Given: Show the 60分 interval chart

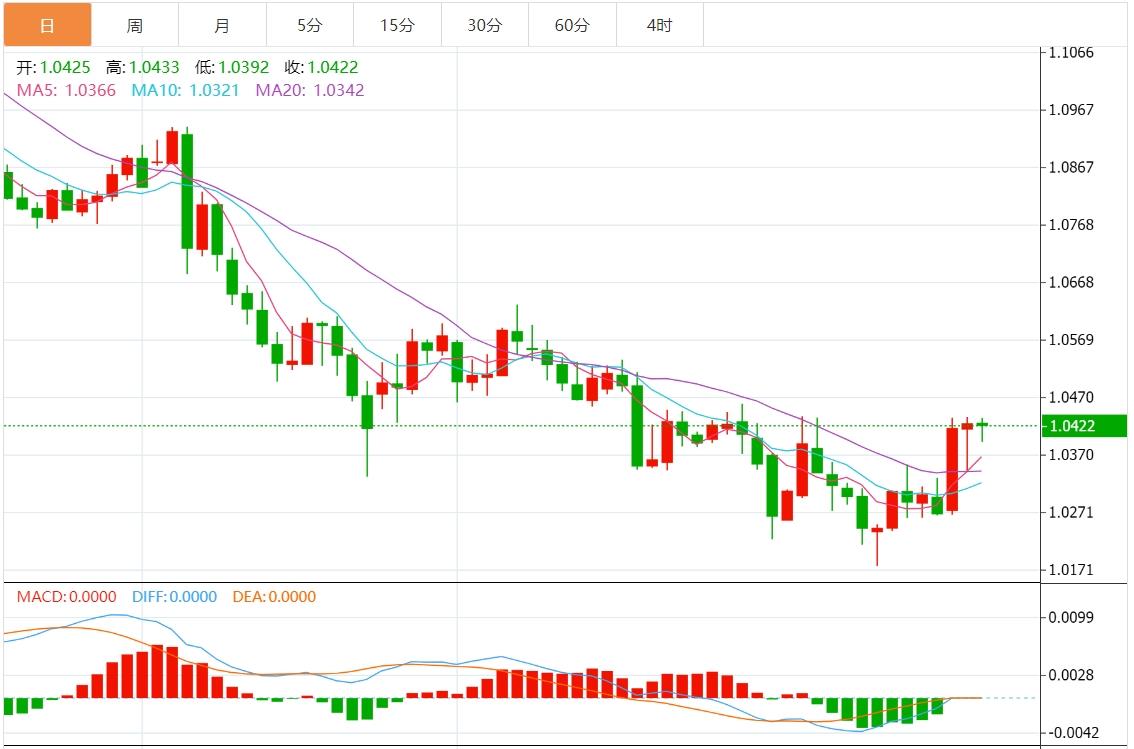Looking at the screenshot, I should 572,25.
